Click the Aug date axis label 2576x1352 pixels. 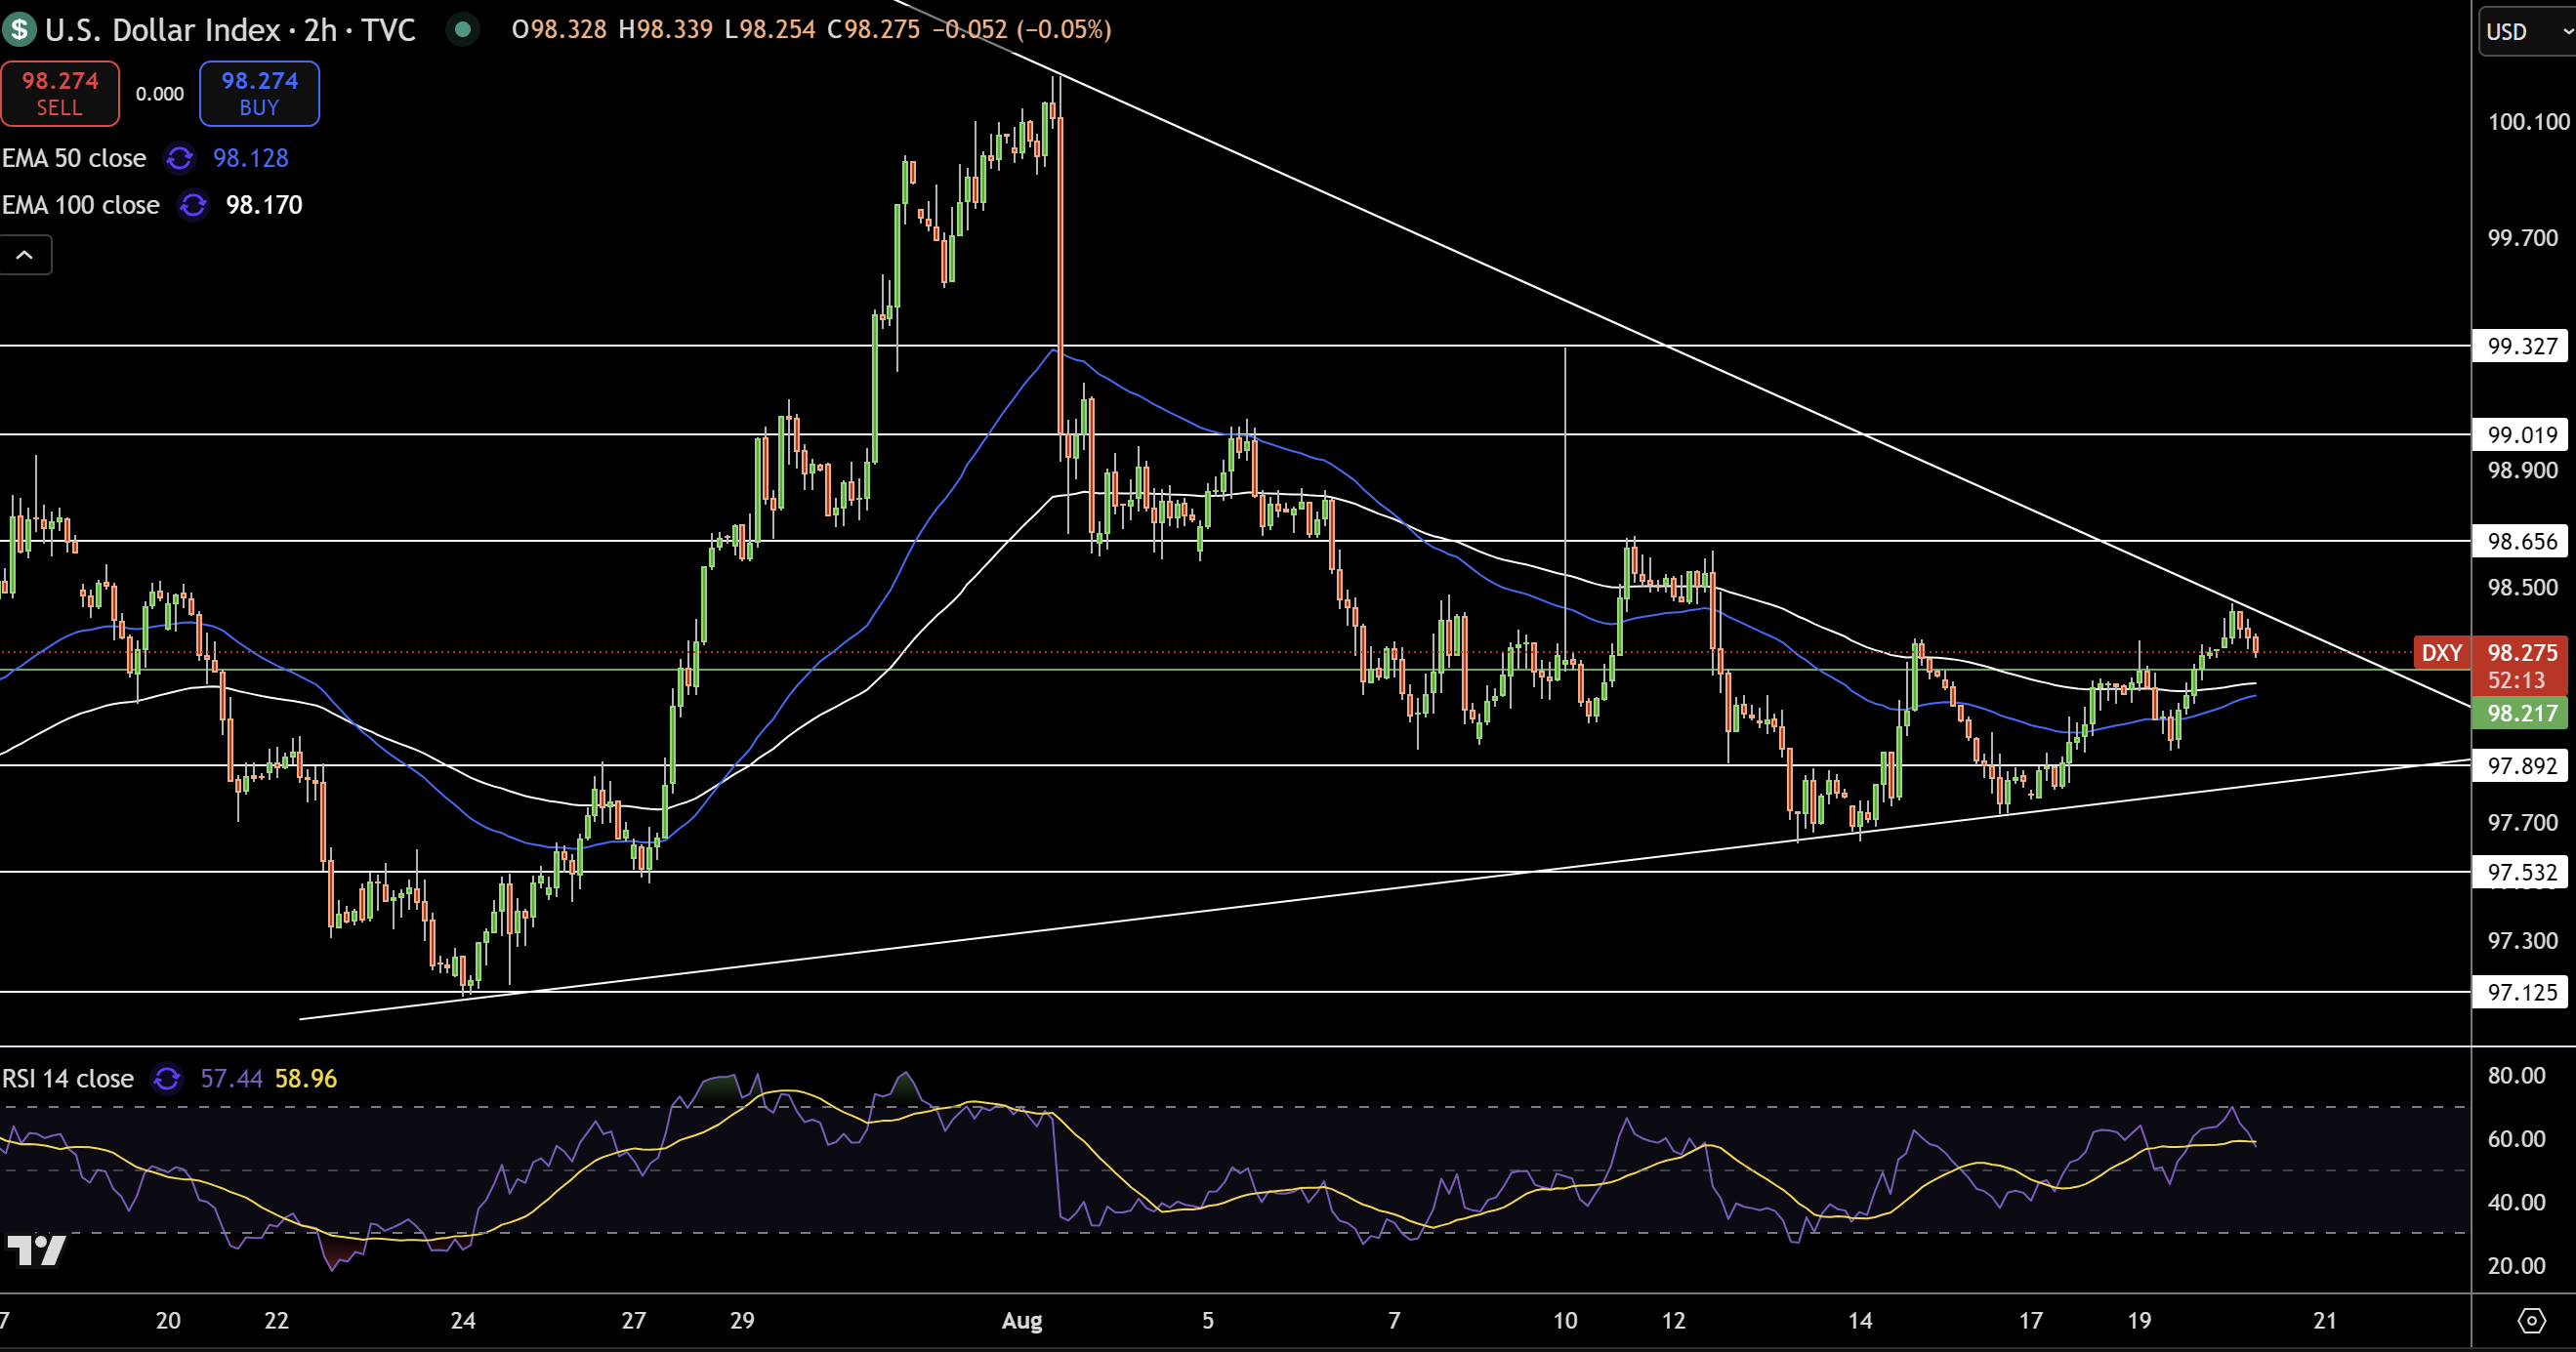[x=1022, y=1321]
